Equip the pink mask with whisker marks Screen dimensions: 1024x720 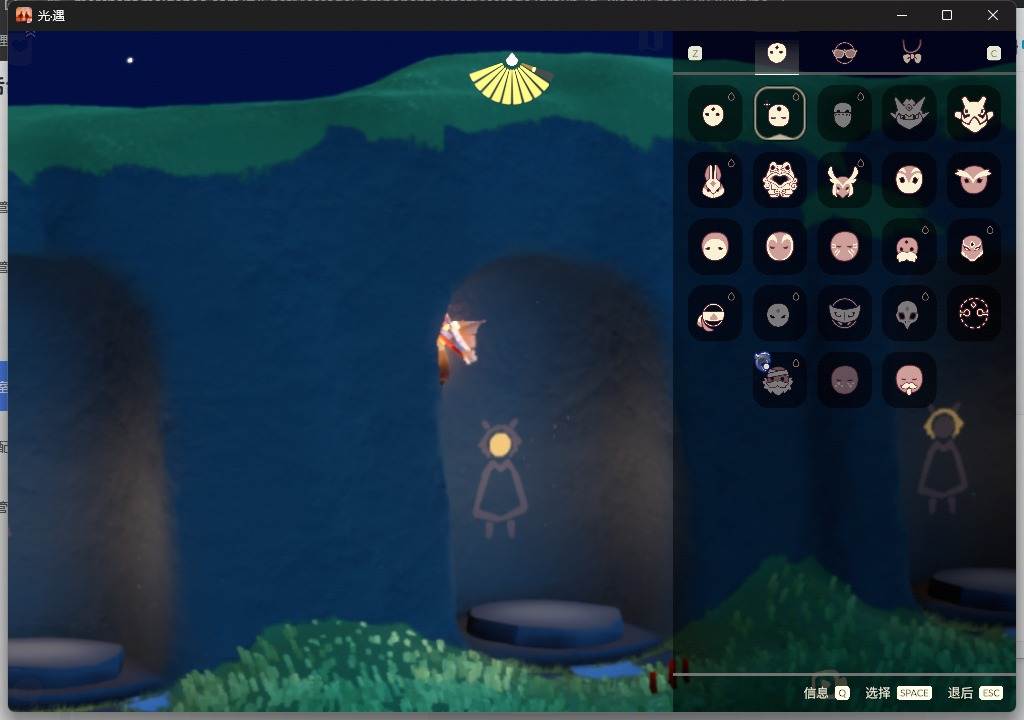coord(844,247)
